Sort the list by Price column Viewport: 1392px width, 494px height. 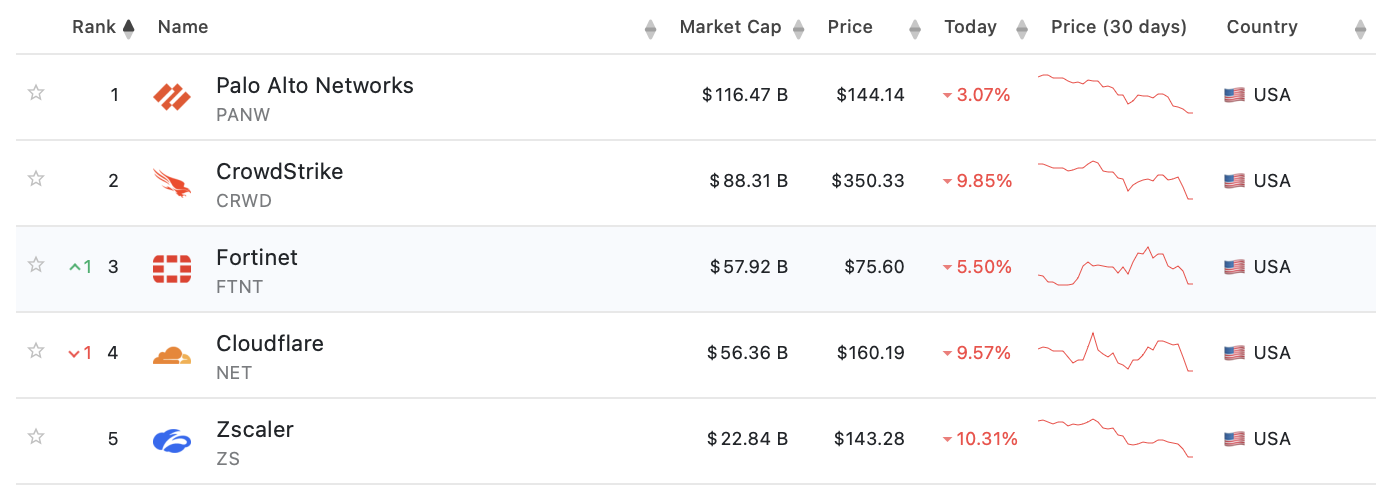[x=850, y=28]
